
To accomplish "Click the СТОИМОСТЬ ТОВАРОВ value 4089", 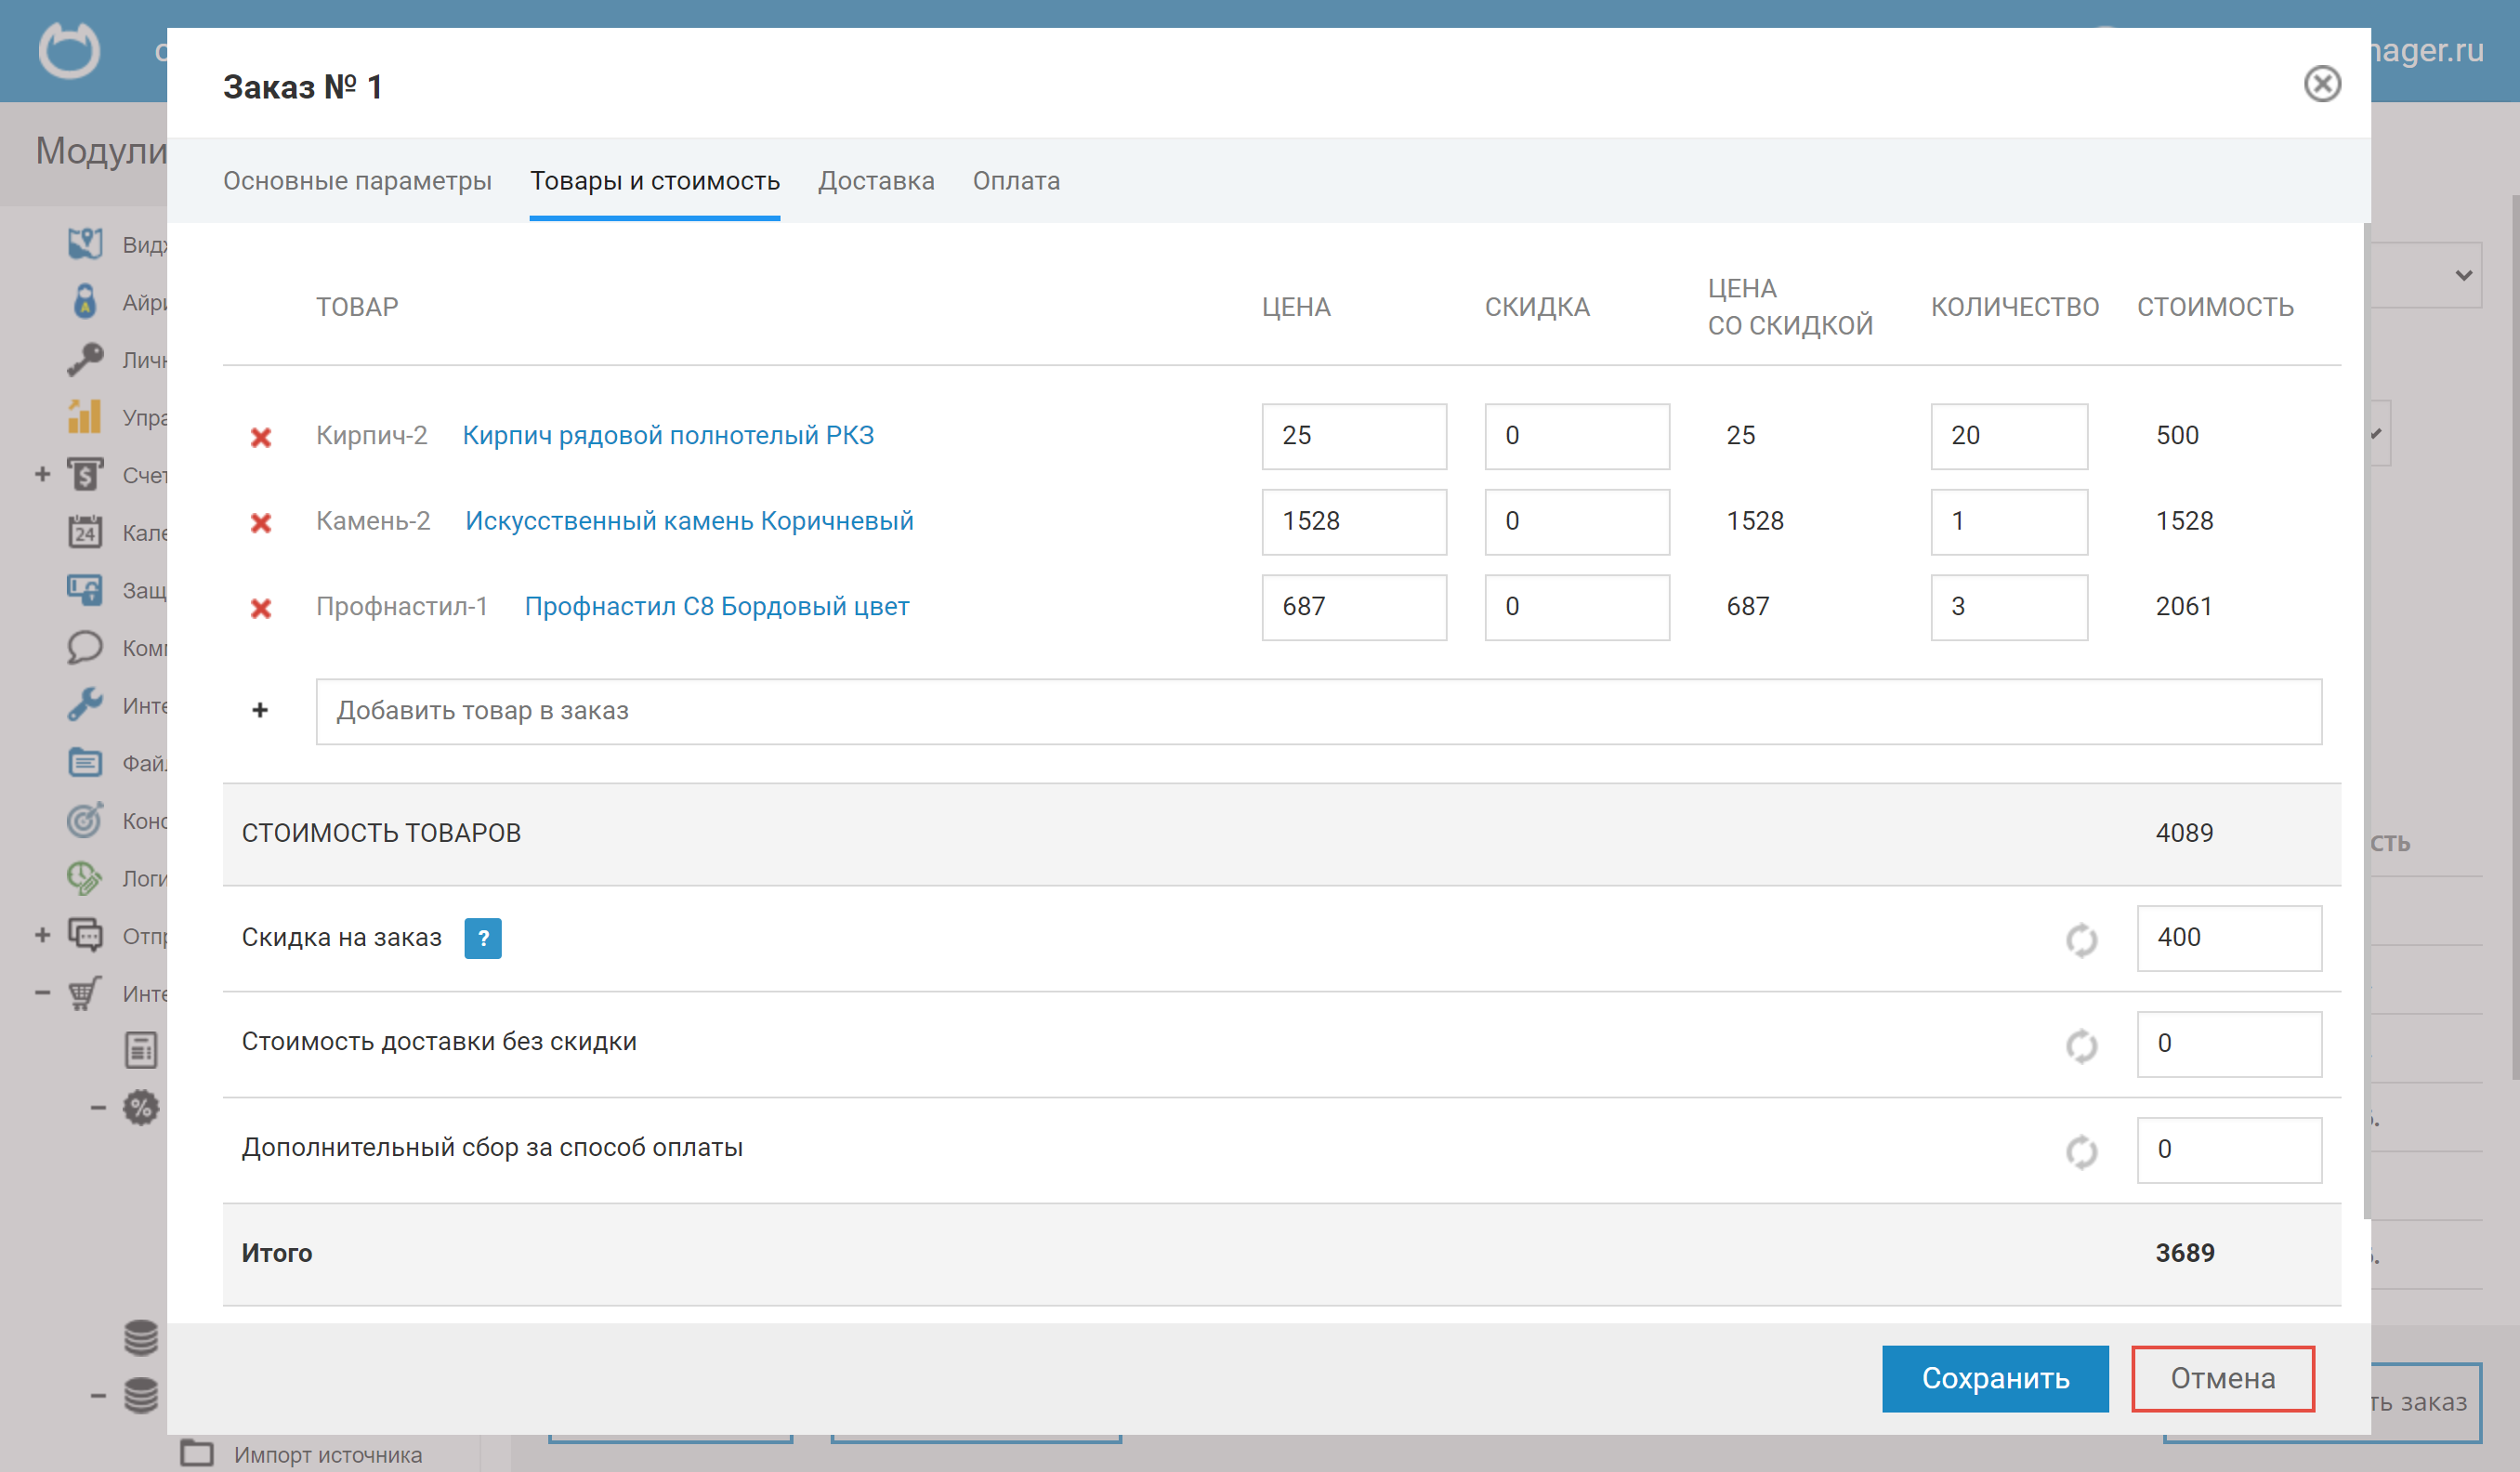I will coord(2184,833).
